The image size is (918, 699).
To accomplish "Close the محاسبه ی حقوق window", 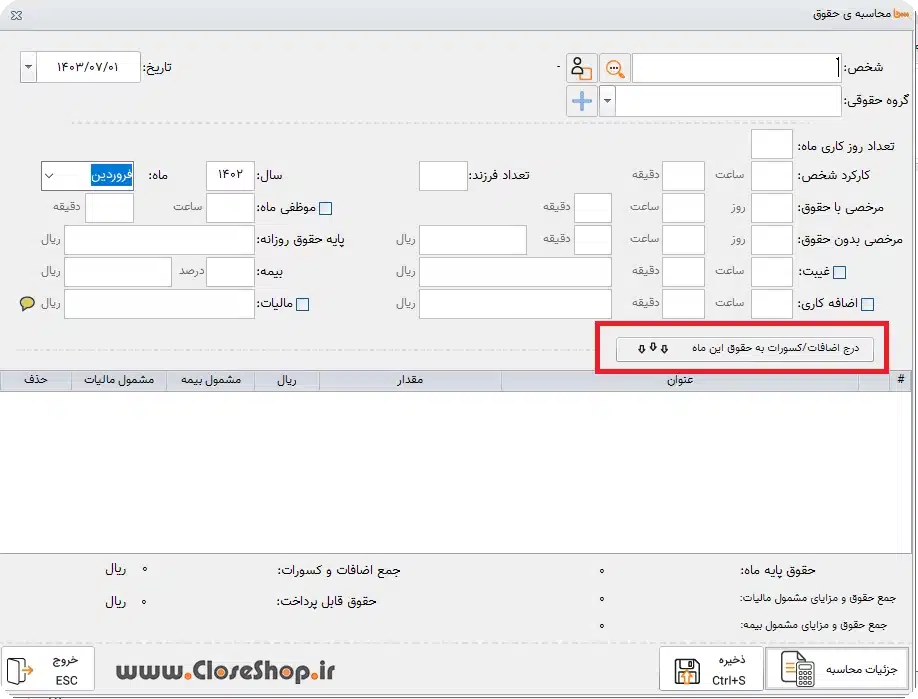I will [x=16, y=16].
